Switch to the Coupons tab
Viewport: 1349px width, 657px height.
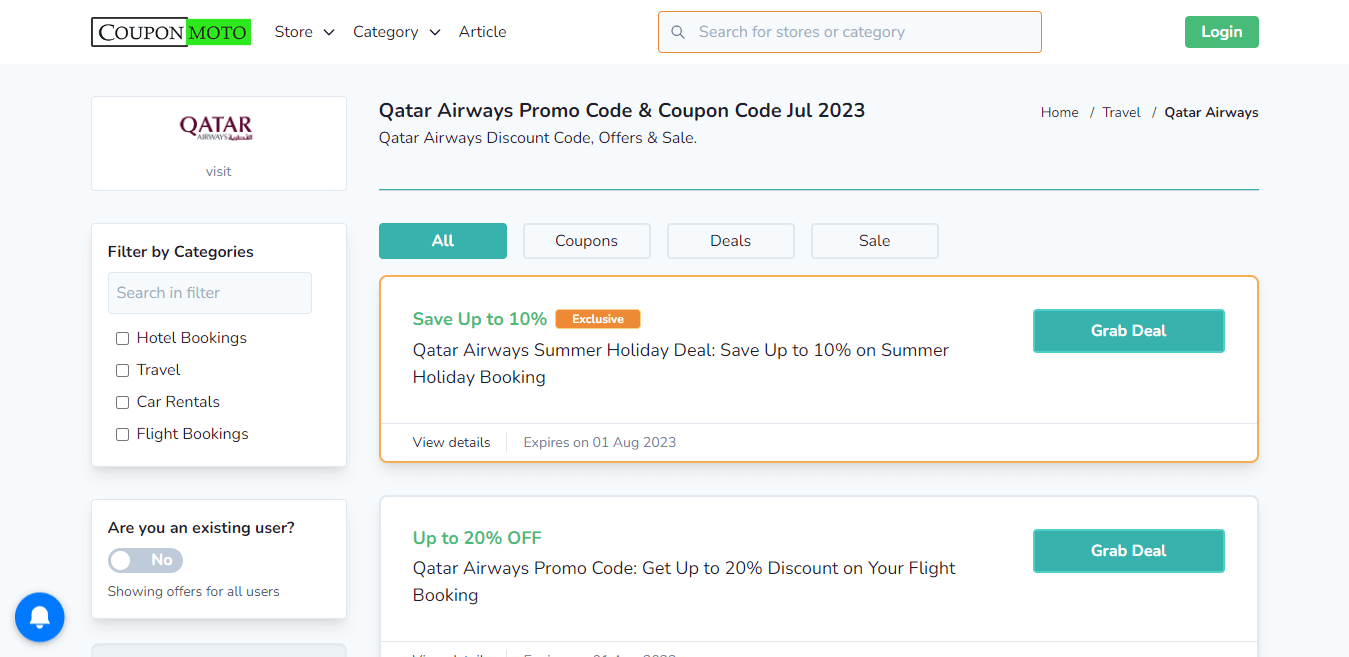pyautogui.click(x=586, y=241)
